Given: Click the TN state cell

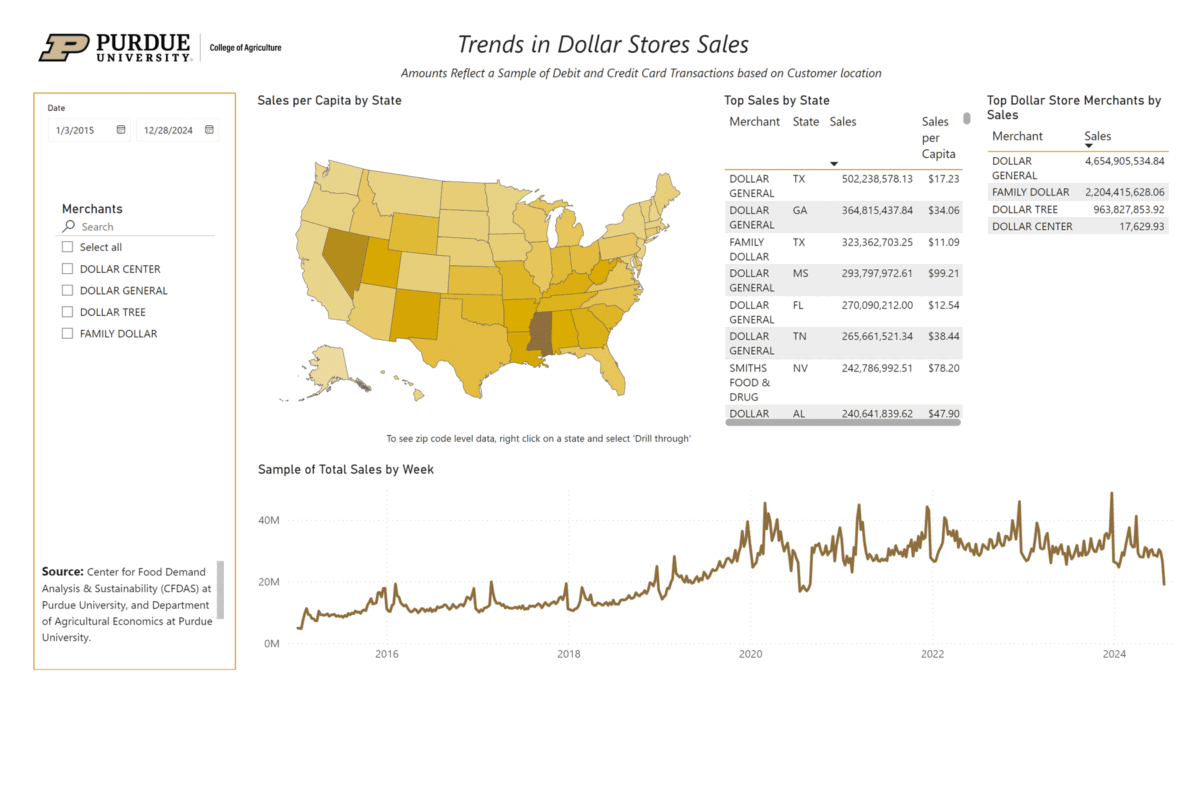Looking at the screenshot, I should tap(799, 336).
